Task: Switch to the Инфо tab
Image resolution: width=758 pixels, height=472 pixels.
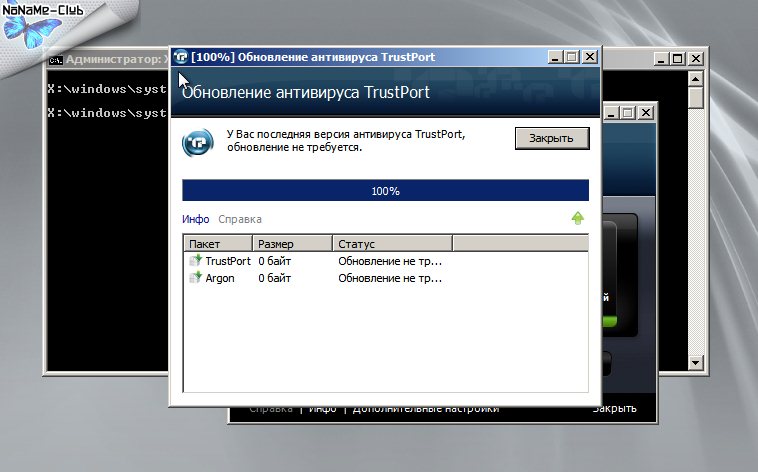Action: coord(195,219)
